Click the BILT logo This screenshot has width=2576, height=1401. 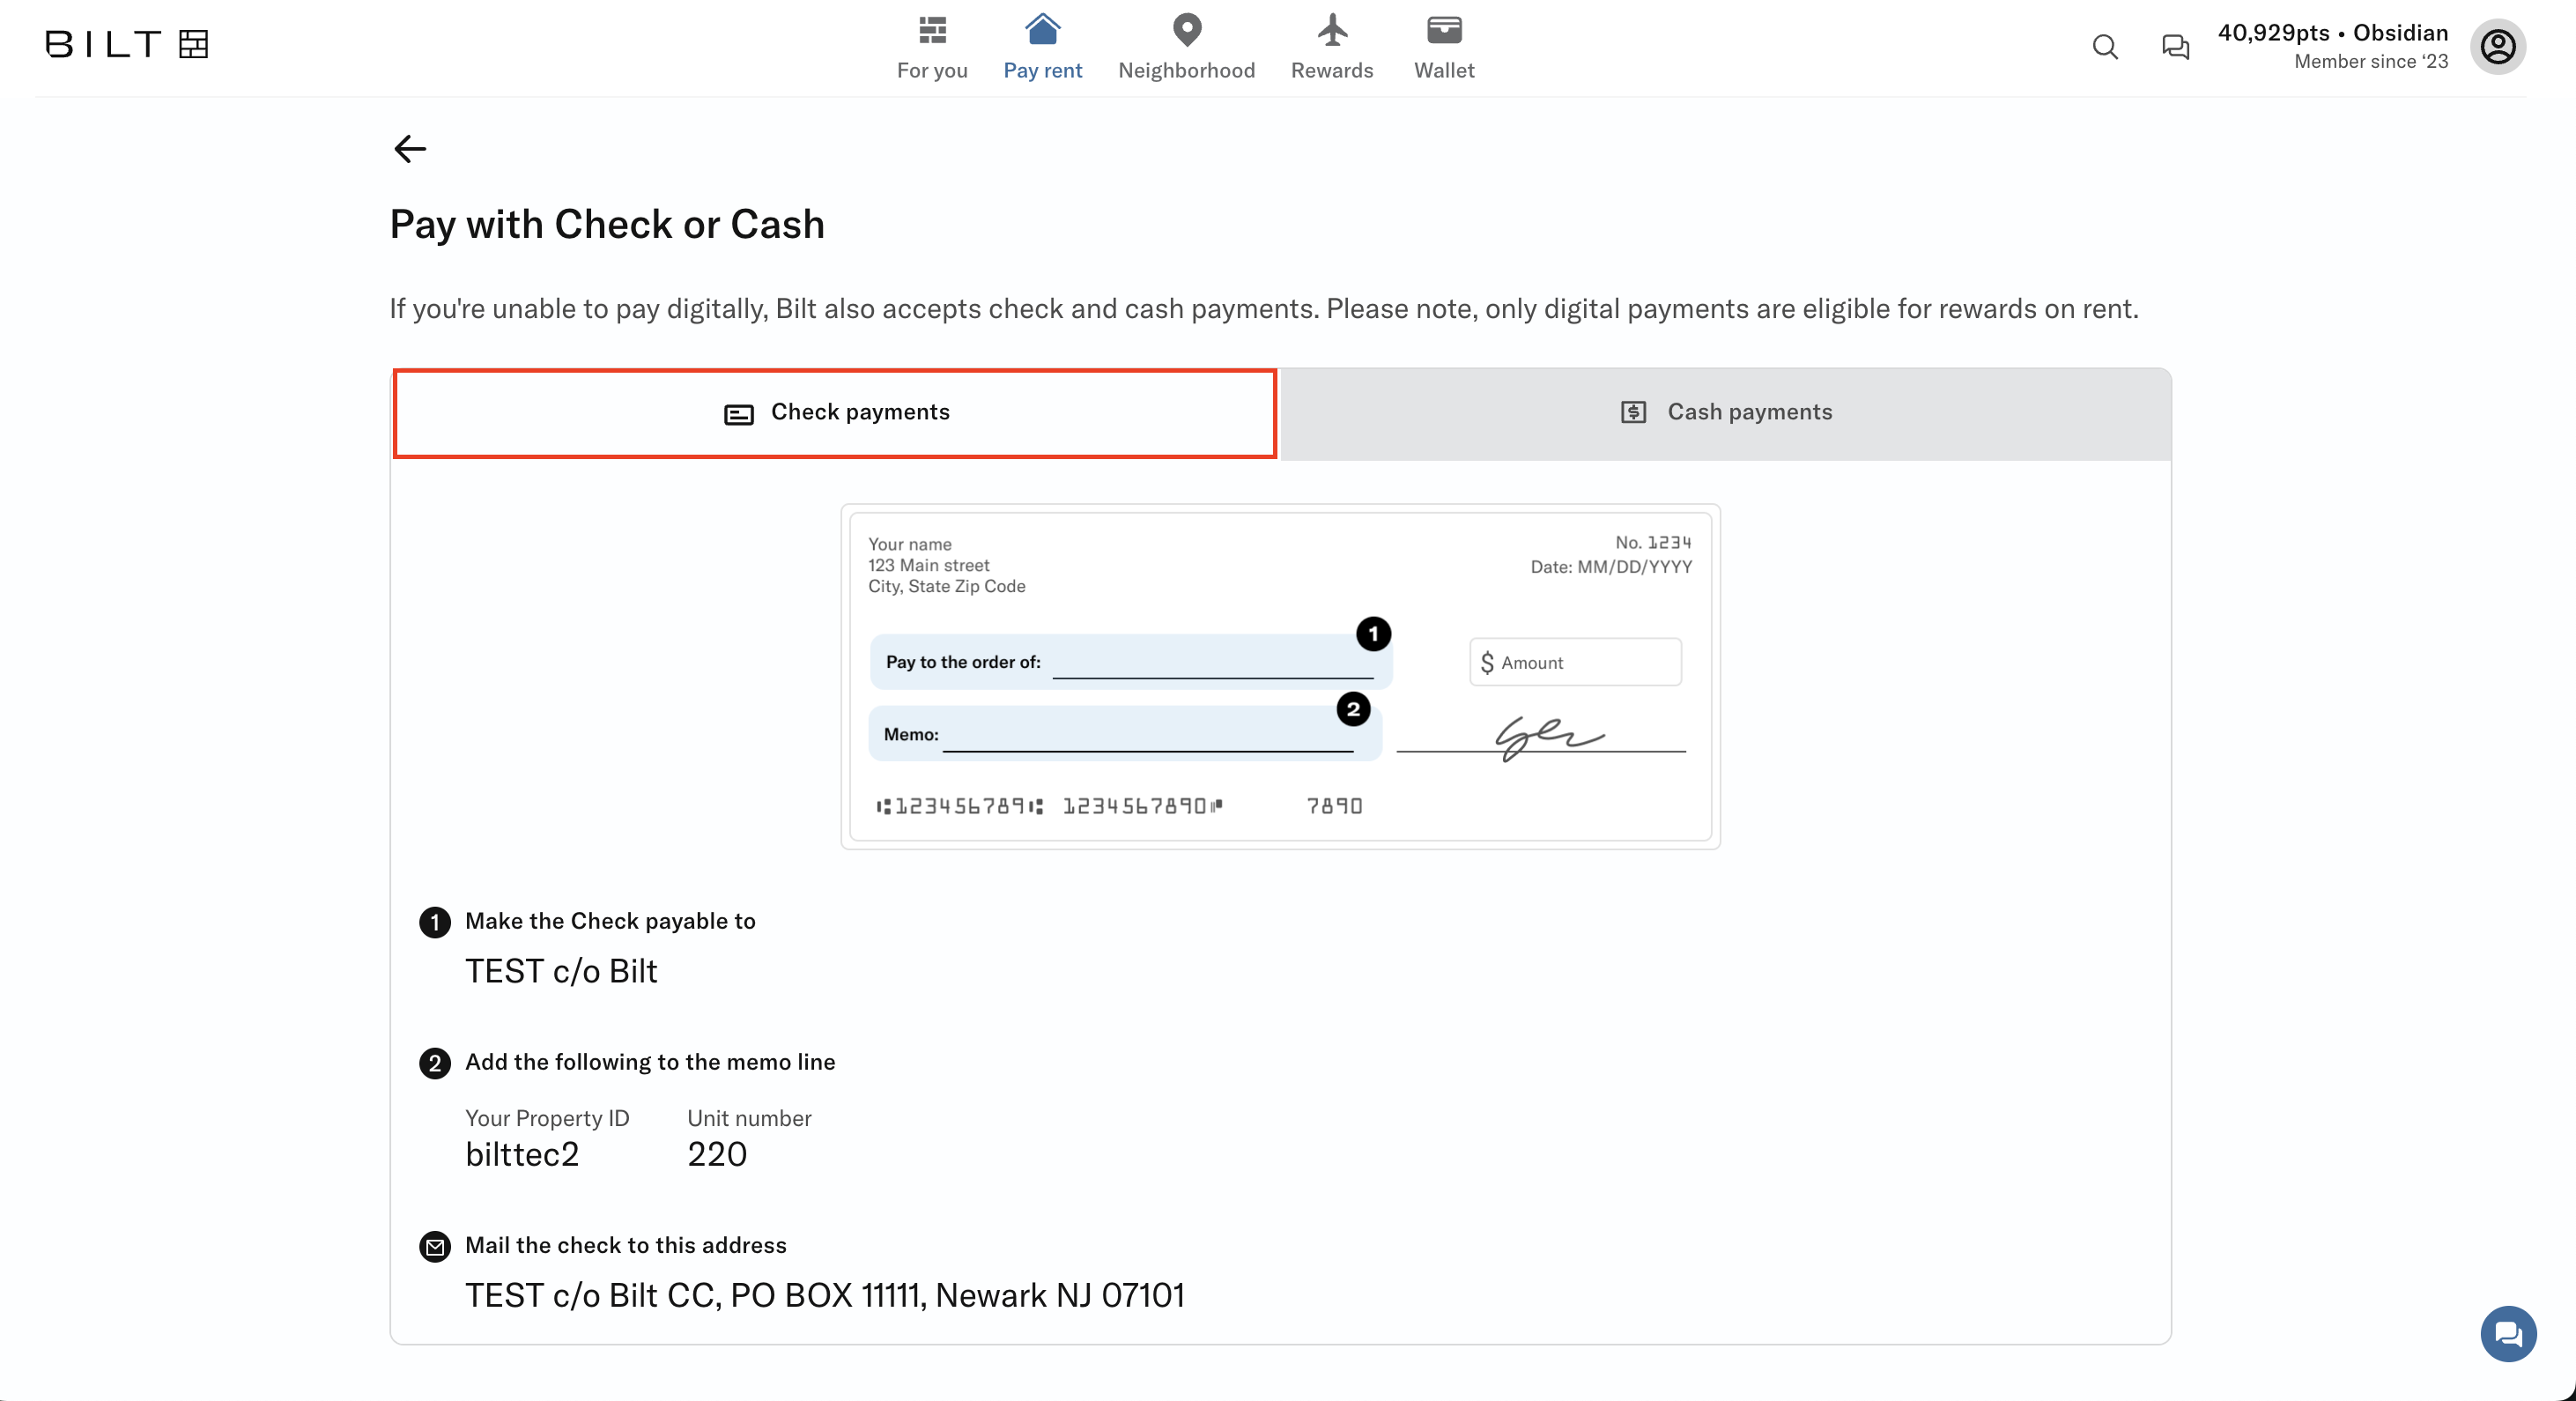point(127,44)
